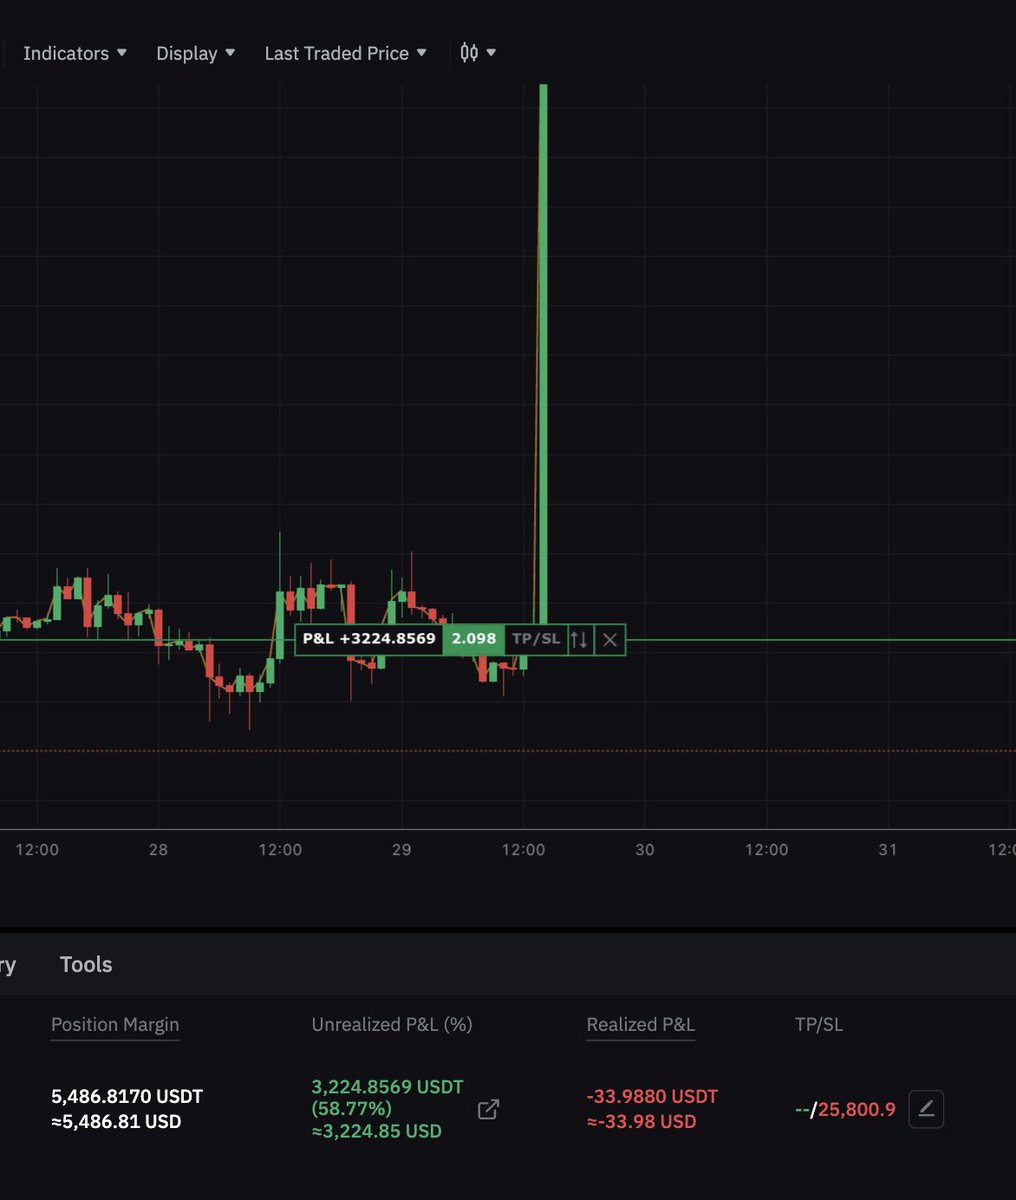Click the 31 date label on time axis
The height and width of the screenshot is (1200, 1016).
[x=888, y=850]
